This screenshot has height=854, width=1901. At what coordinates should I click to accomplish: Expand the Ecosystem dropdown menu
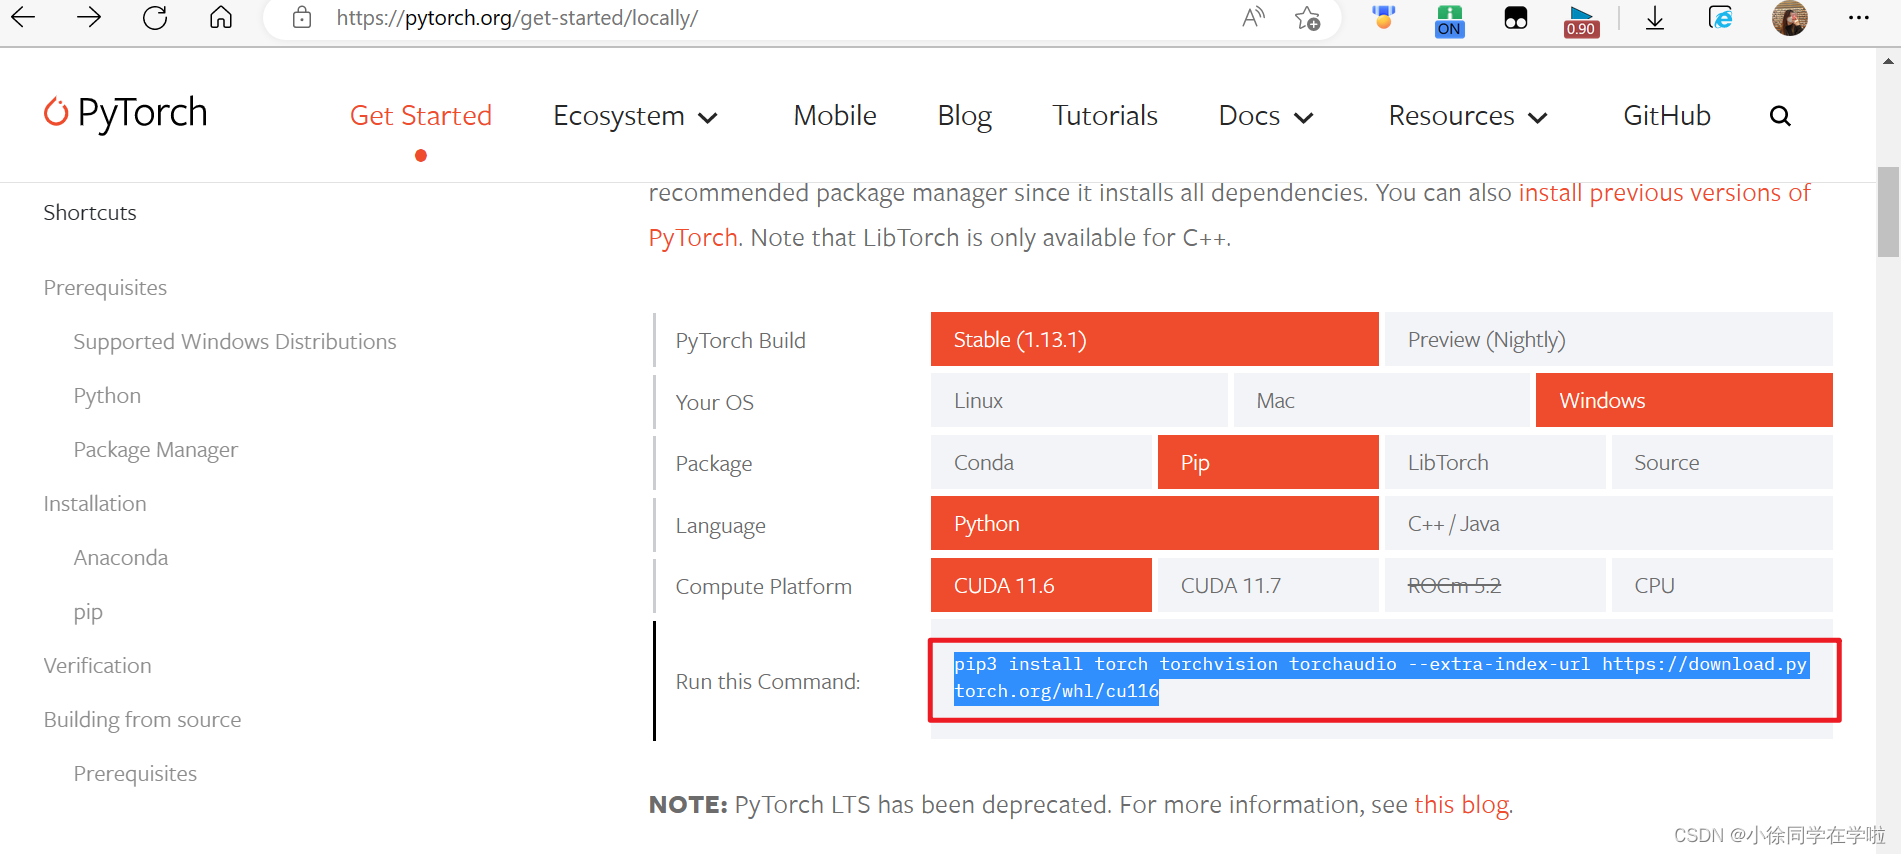point(635,116)
